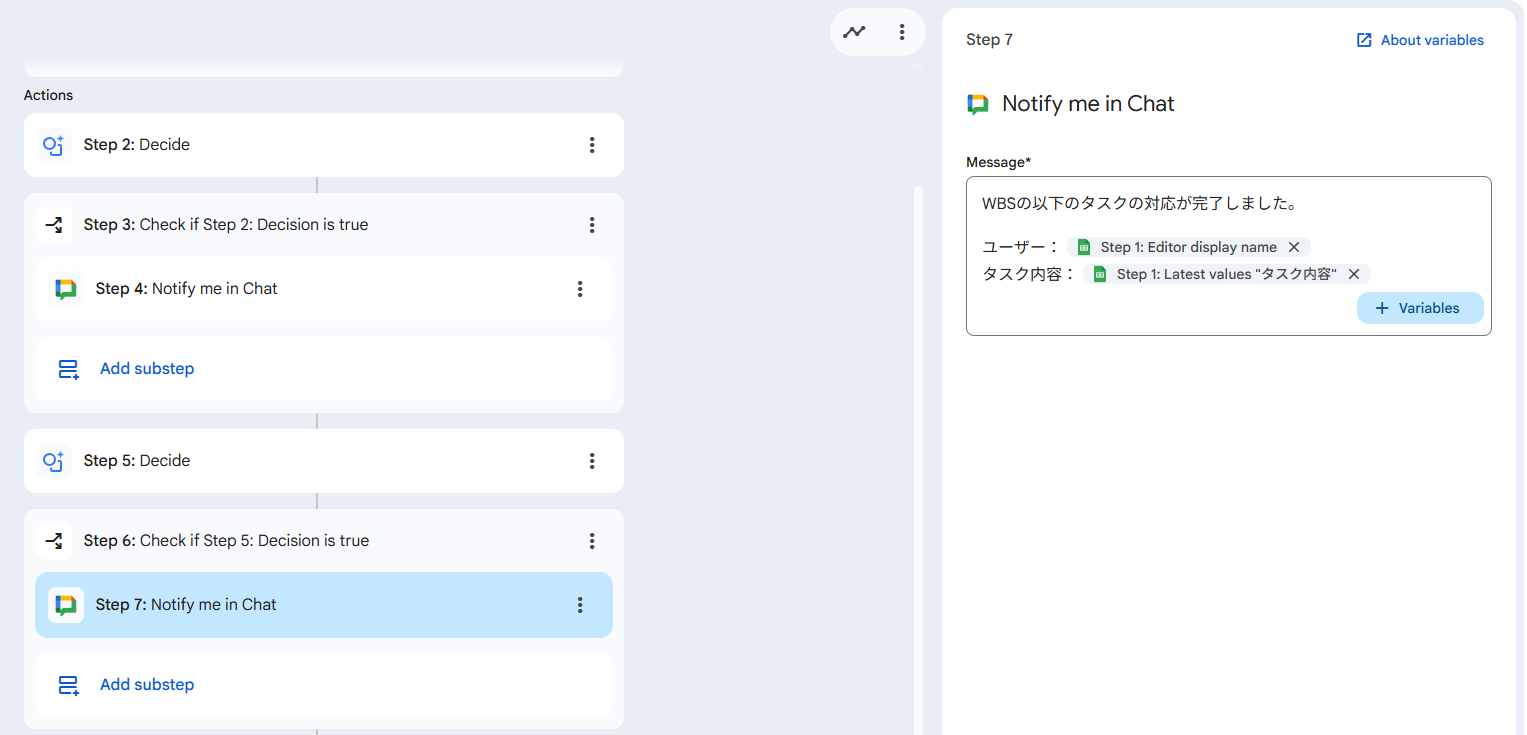Open the top toolbar three-dot menu

[x=902, y=32]
